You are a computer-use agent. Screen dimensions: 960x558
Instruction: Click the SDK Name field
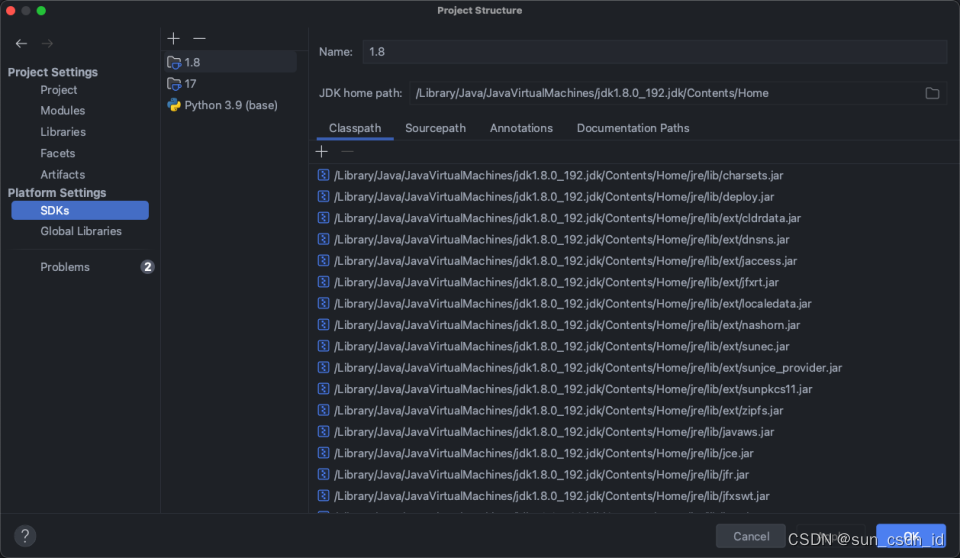654,52
